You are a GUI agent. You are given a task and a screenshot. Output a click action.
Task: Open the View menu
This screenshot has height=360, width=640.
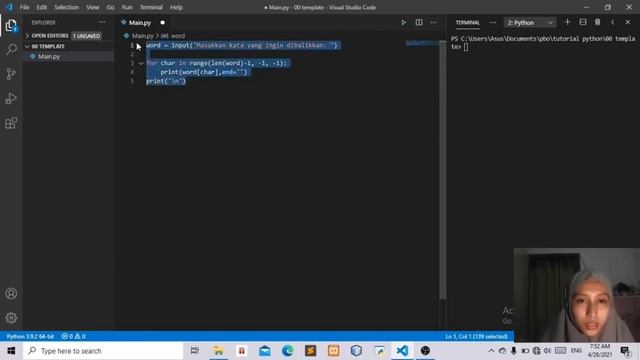click(x=93, y=7)
